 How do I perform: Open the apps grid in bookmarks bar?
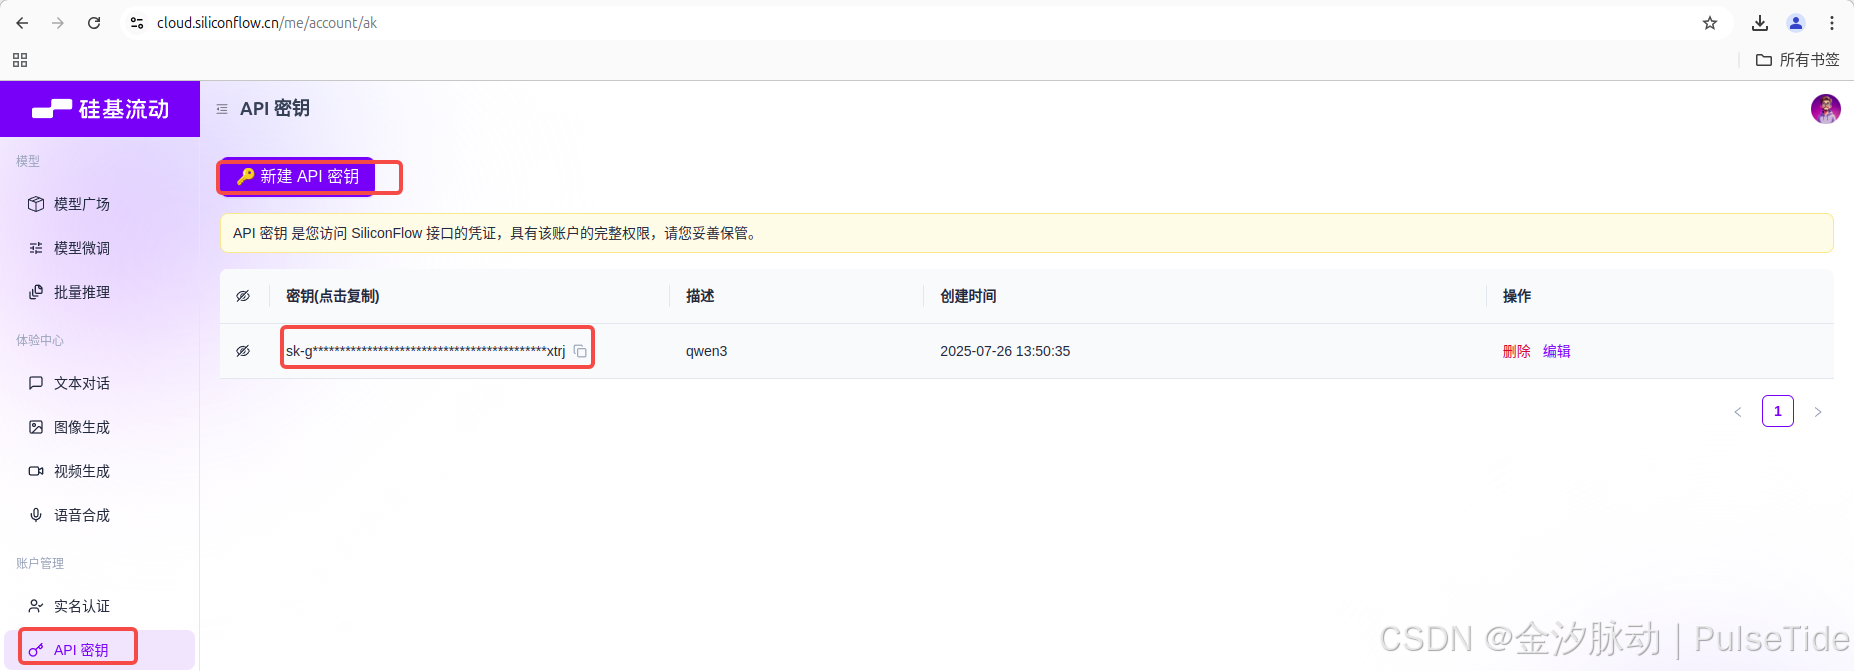tap(20, 60)
